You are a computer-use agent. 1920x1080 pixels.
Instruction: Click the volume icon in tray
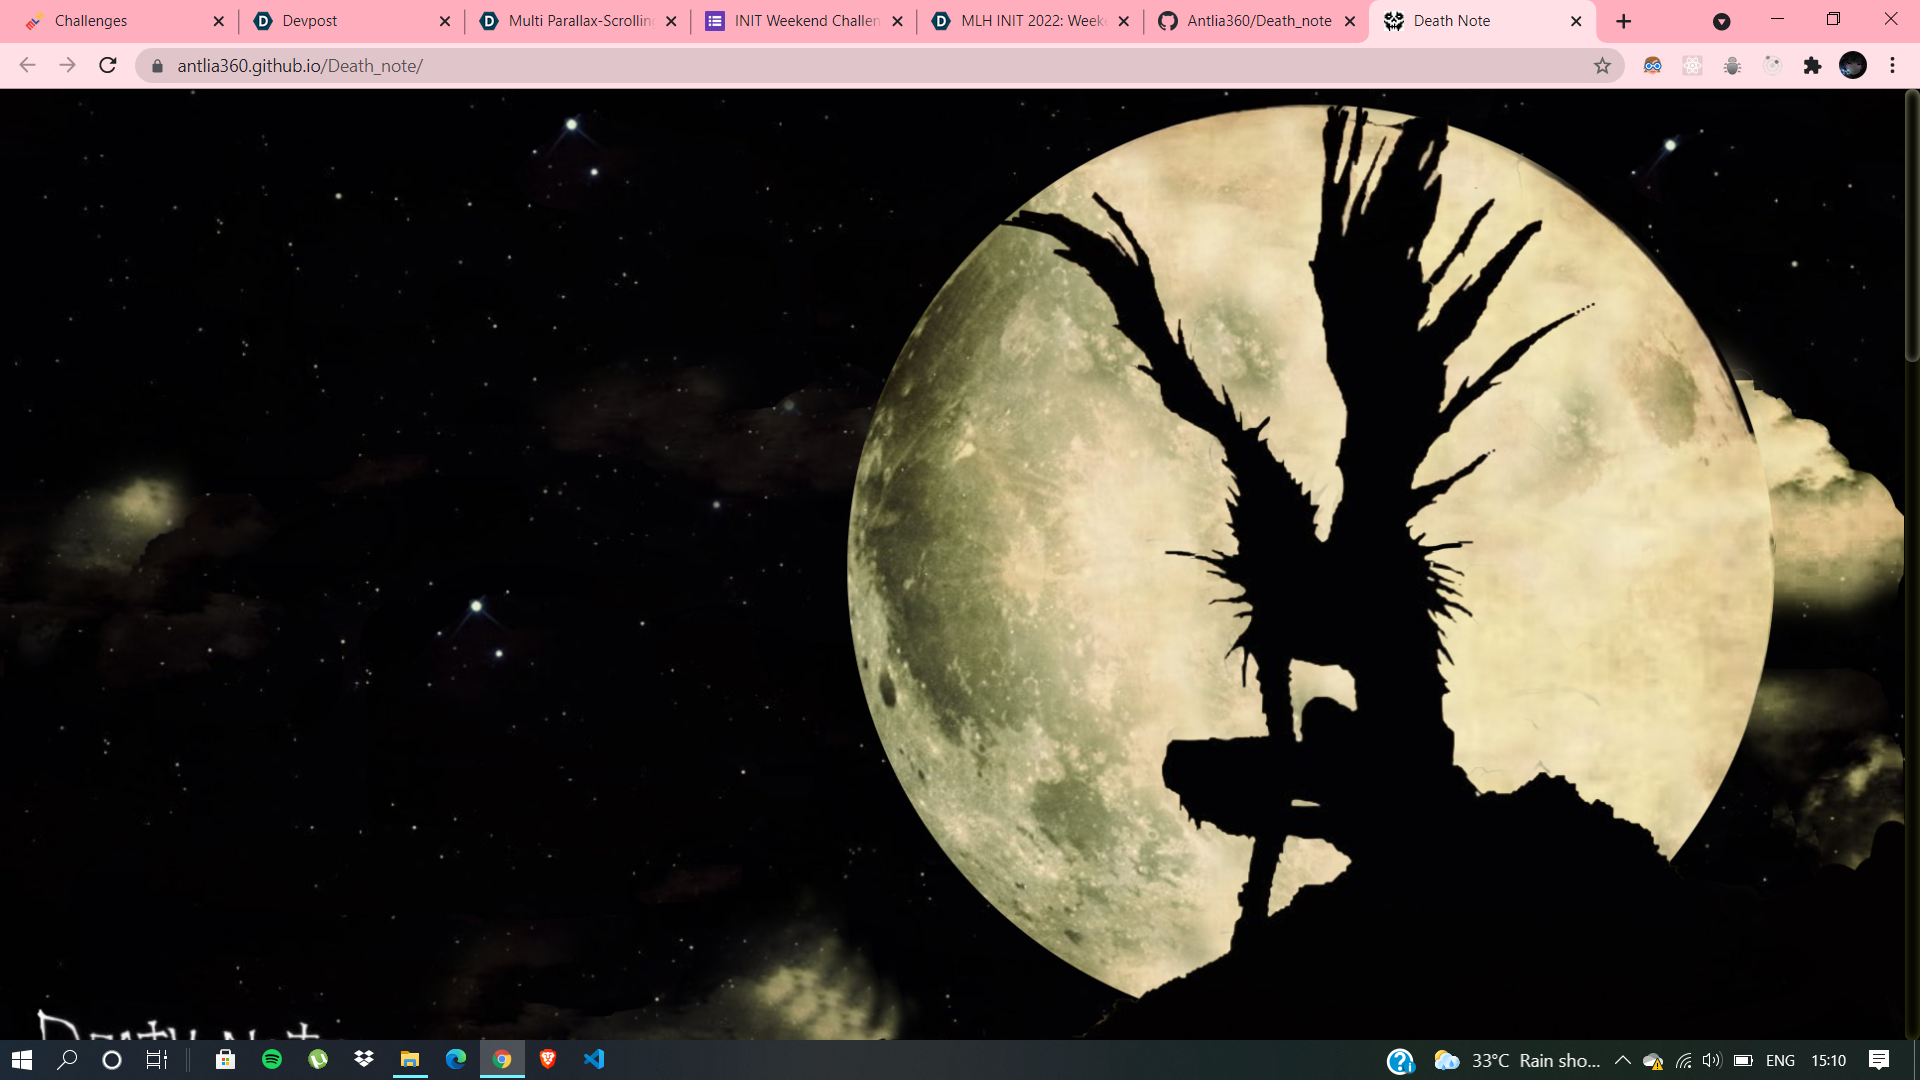[x=1711, y=1060]
